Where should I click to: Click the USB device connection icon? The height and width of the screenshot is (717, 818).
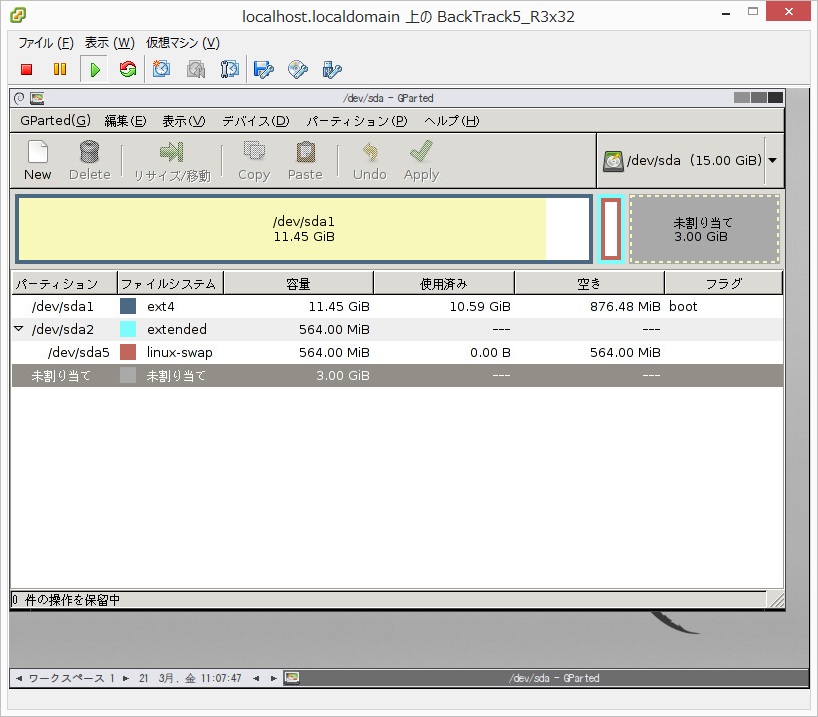[332, 69]
